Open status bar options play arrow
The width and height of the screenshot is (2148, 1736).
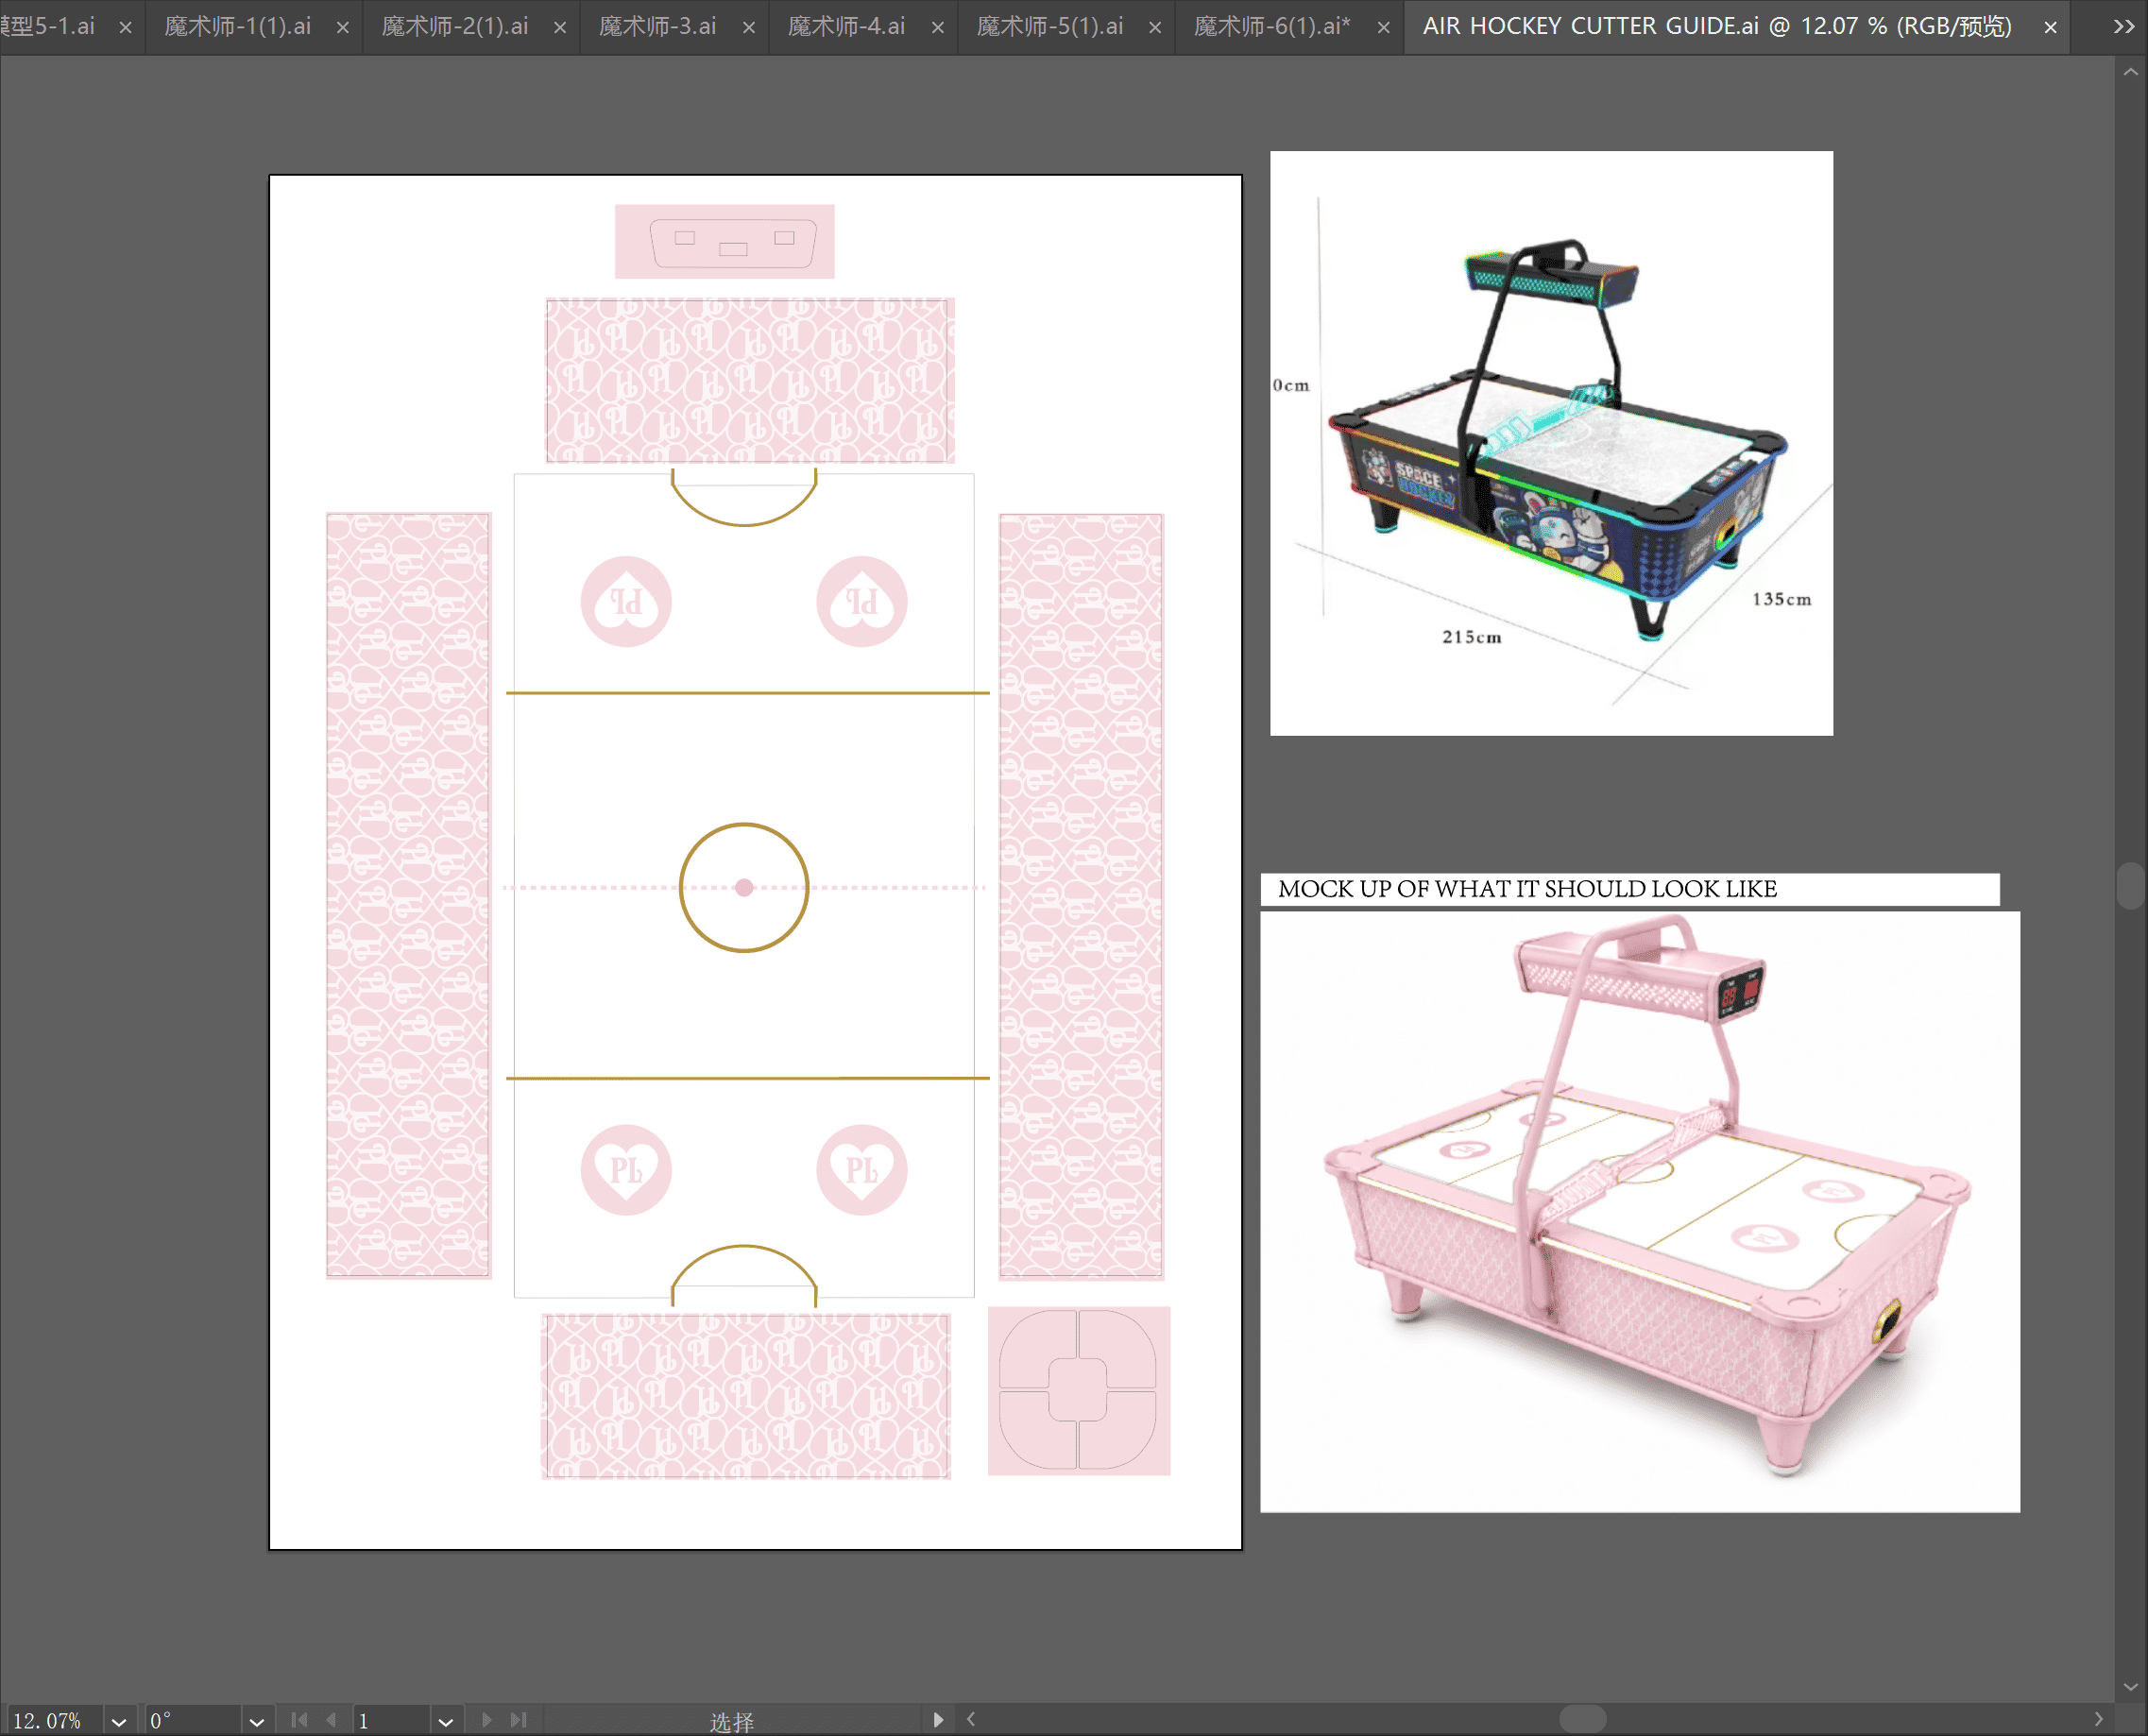(938, 1720)
